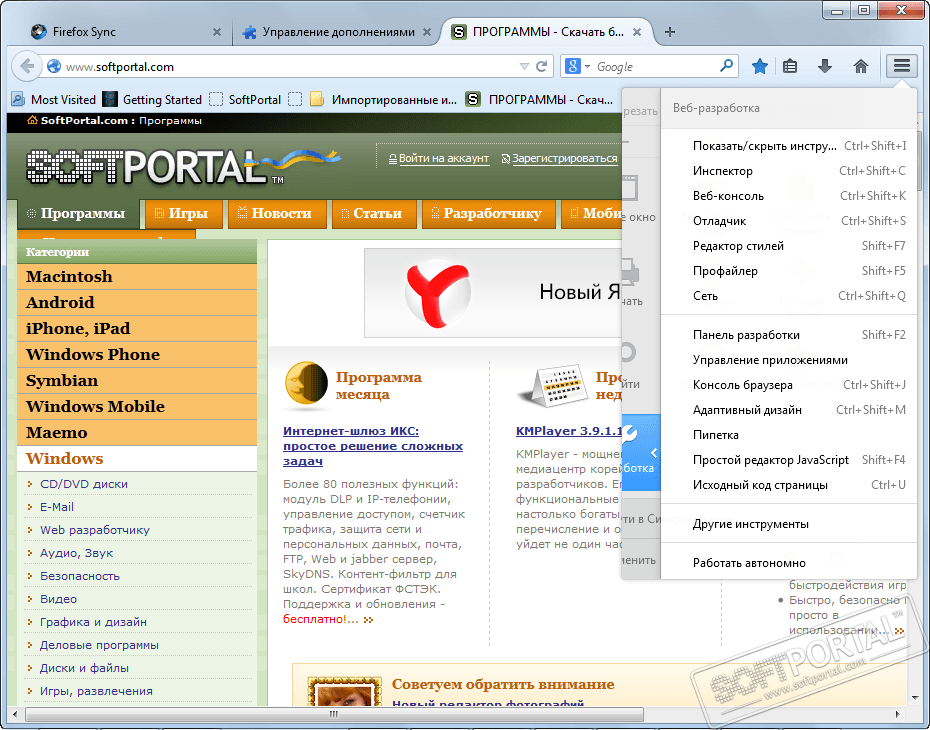This screenshot has height=730, width=930.
Task: Open Веб-консоль menu item
Action: [x=789, y=196]
